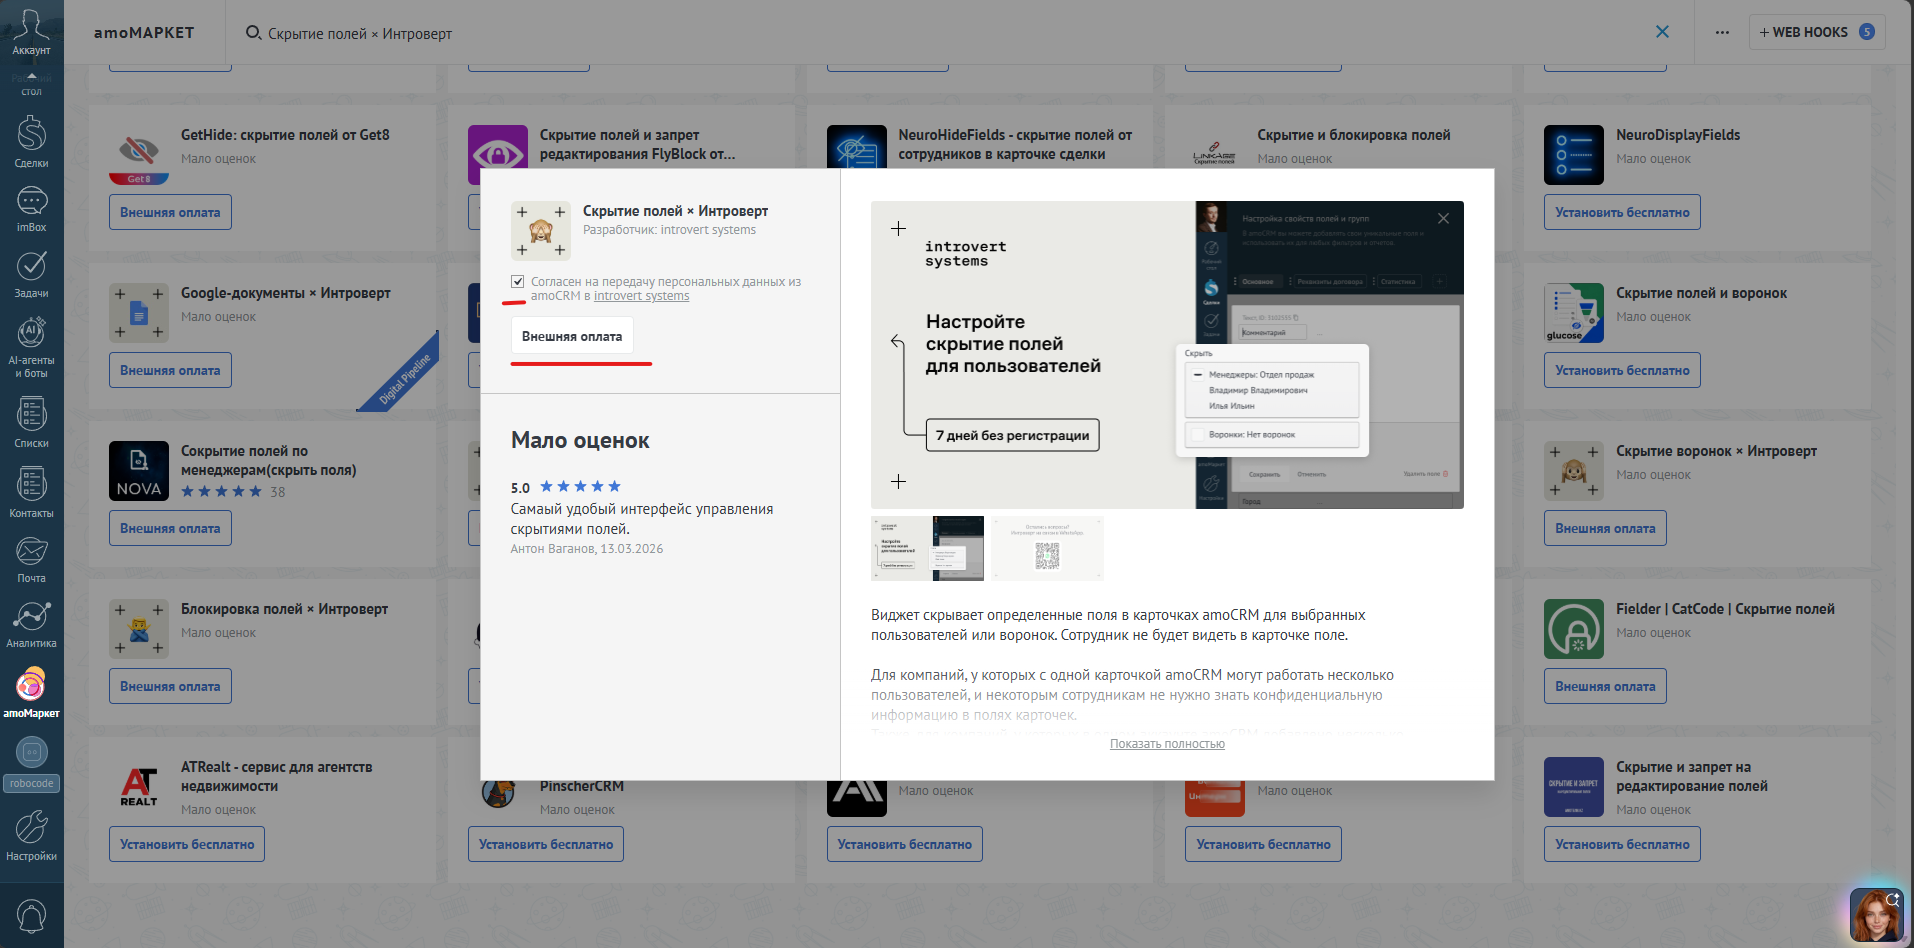The image size is (1914, 948).
Task: Click the widget icon in the dialog header
Action: 541,231
